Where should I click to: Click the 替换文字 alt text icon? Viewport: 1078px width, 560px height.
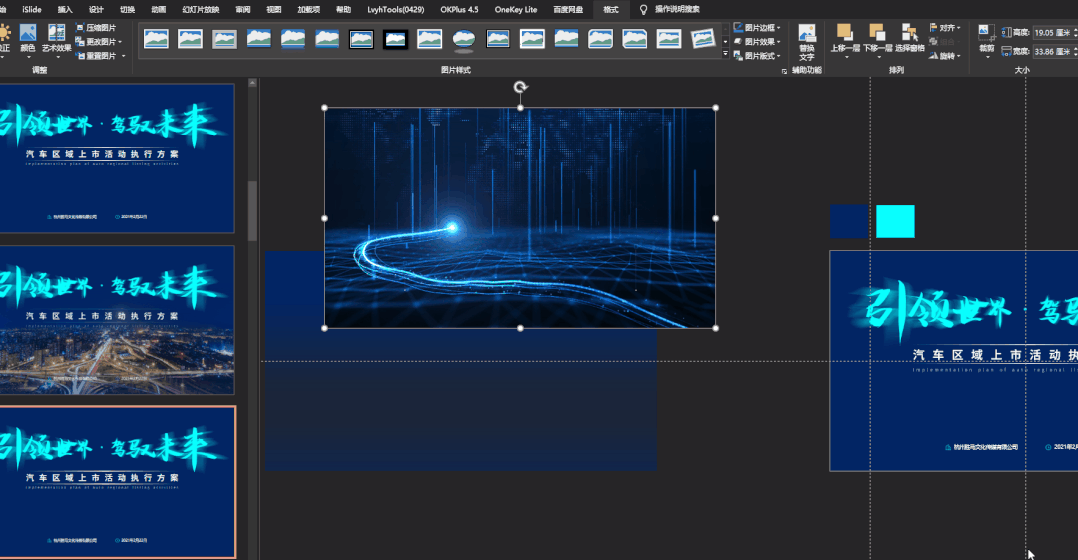806,42
